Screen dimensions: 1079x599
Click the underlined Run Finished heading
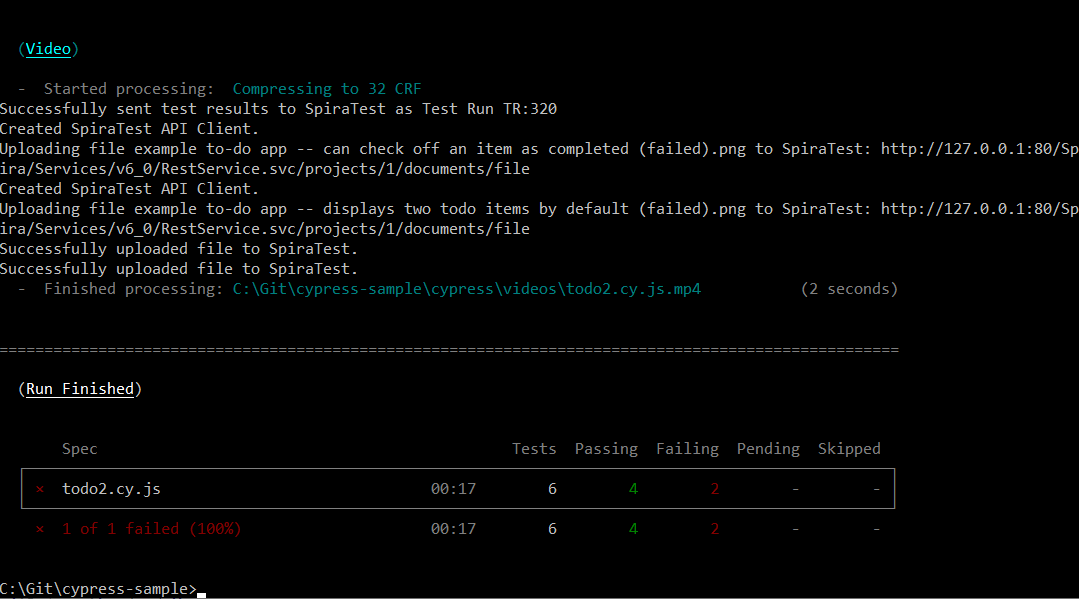pyautogui.click(x=79, y=389)
